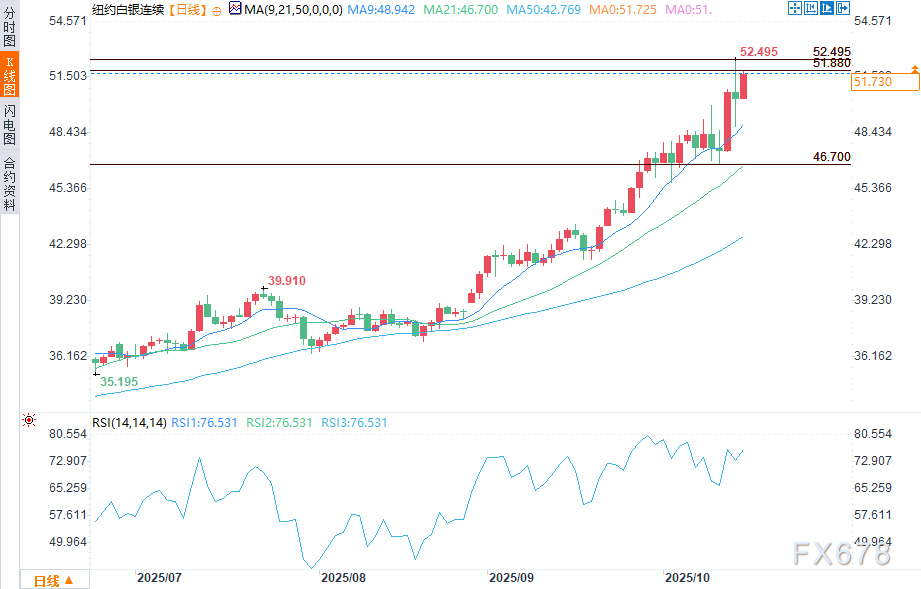Open RSI(14,14,14) indicator parameters

coord(128,423)
